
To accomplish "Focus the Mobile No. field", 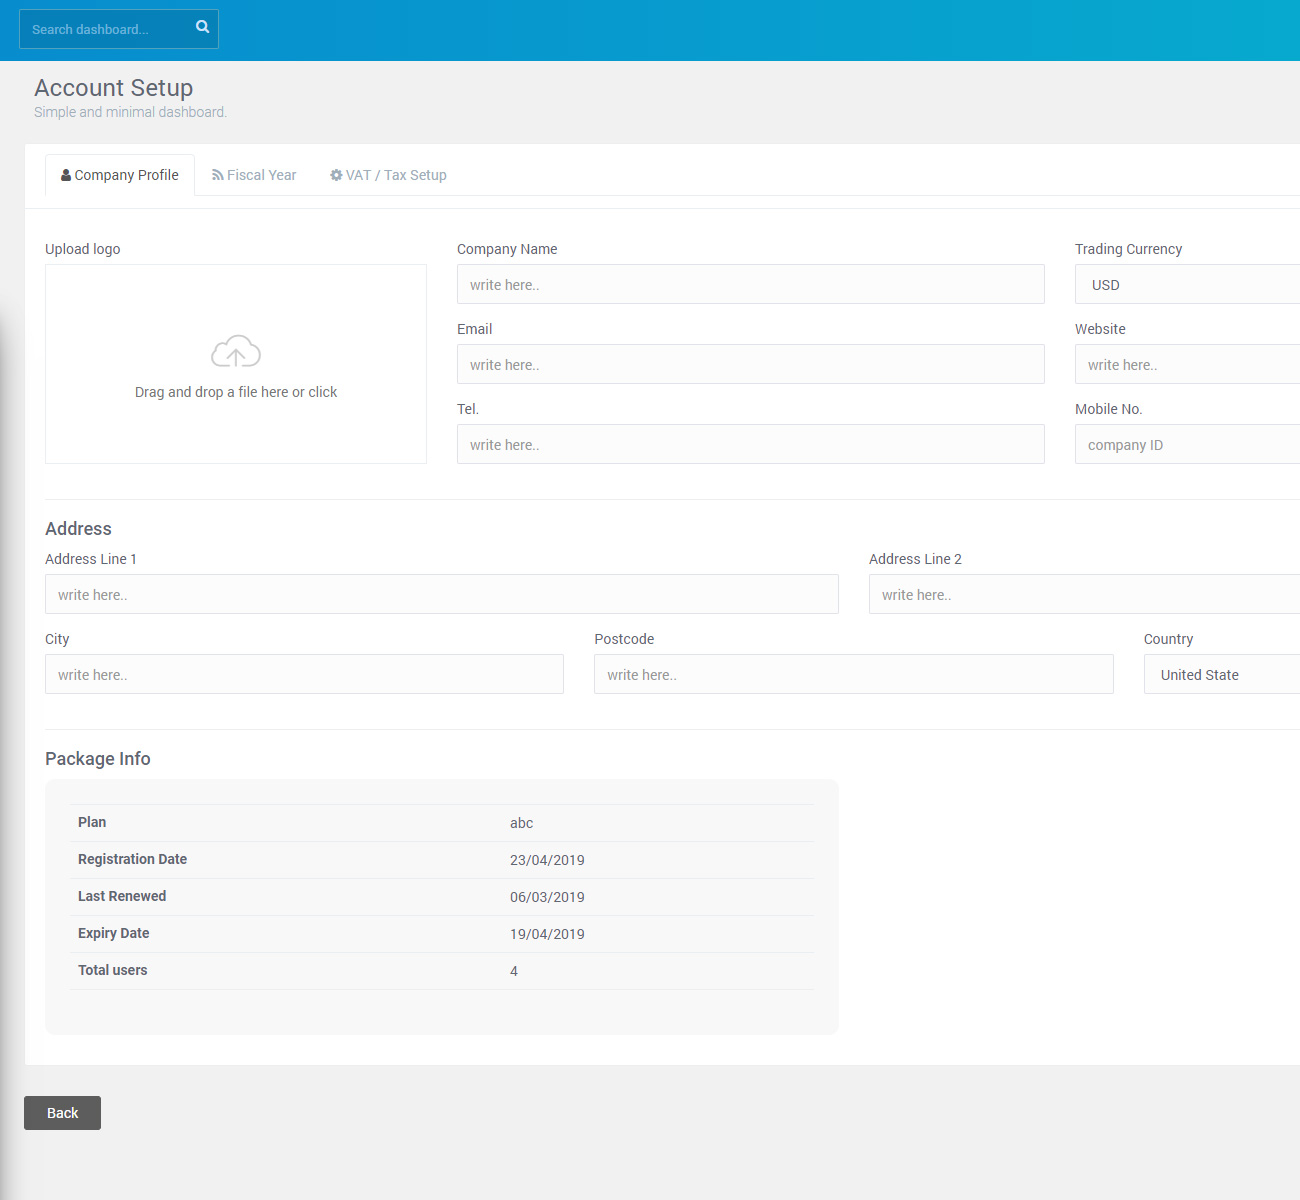I will click(x=1188, y=445).
